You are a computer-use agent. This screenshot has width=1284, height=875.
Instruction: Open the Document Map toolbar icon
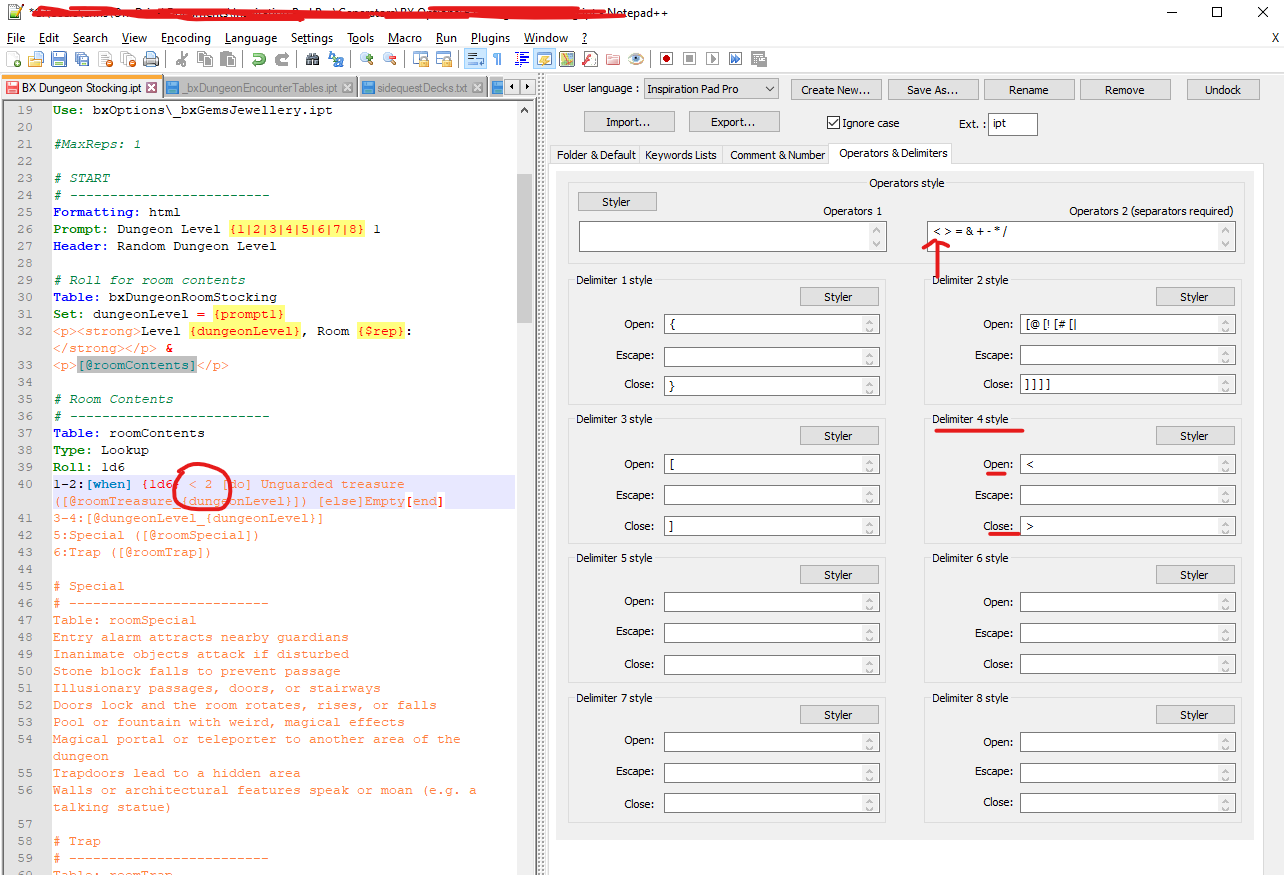(x=567, y=59)
